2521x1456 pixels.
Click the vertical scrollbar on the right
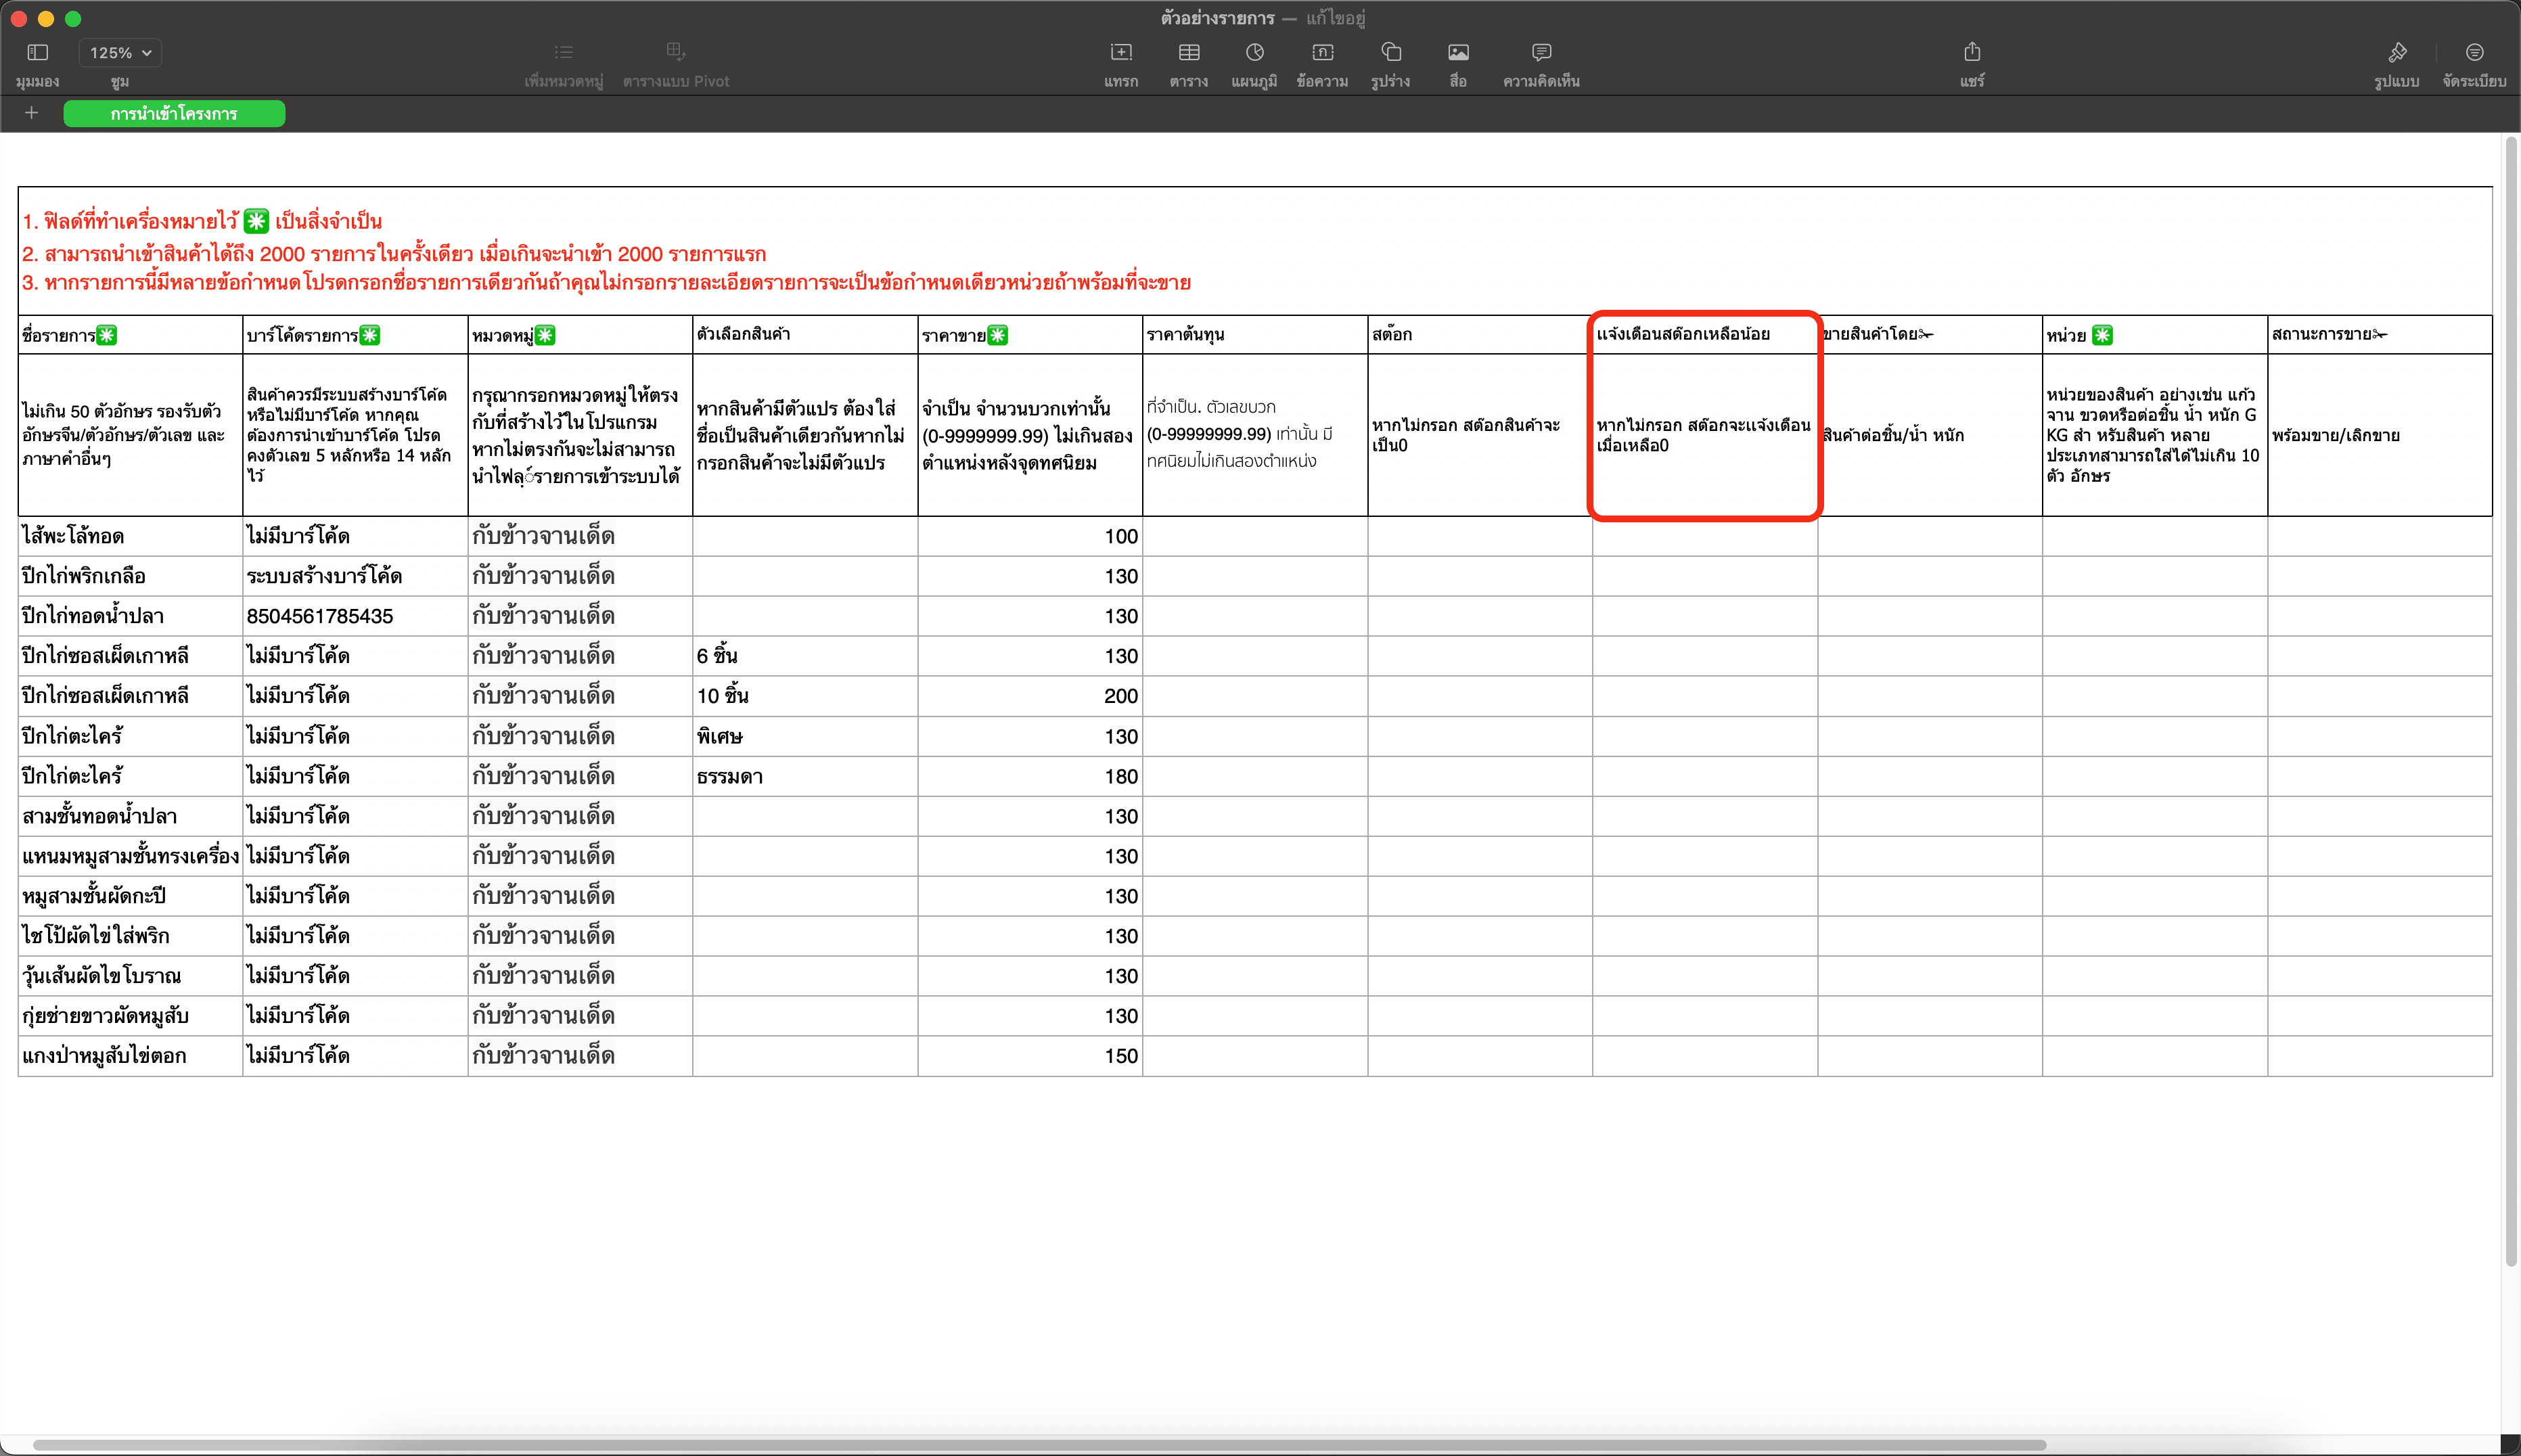[2510, 700]
